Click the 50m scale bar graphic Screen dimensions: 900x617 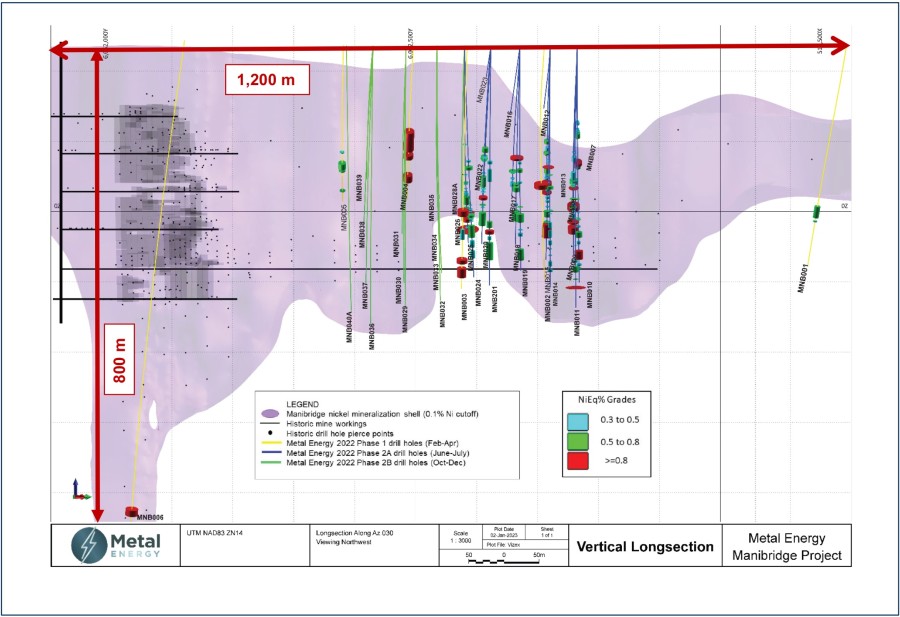(x=503, y=561)
